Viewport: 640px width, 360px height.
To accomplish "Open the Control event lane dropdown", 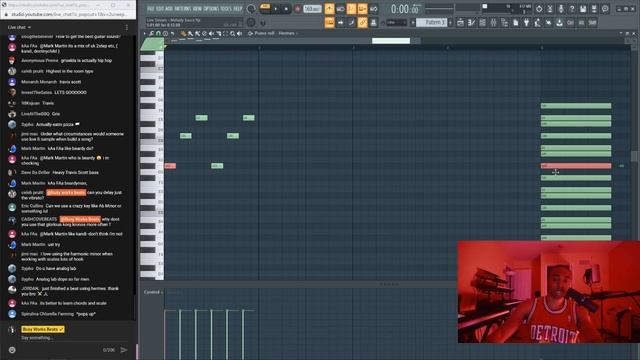I will point(153,292).
